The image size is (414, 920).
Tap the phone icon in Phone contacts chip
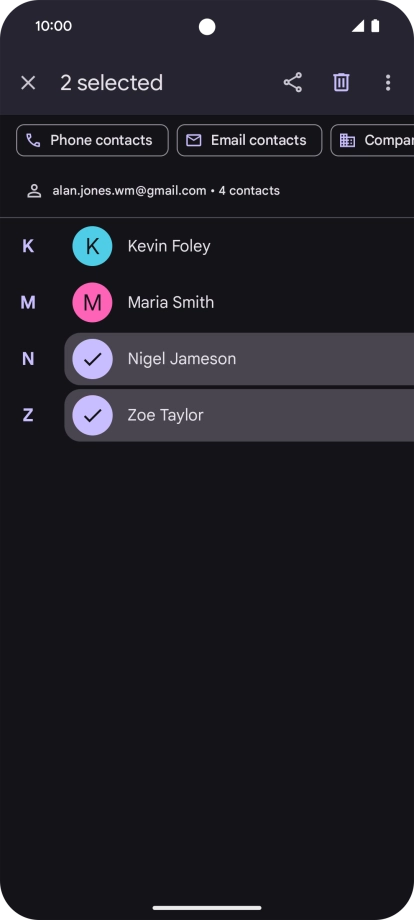point(33,140)
